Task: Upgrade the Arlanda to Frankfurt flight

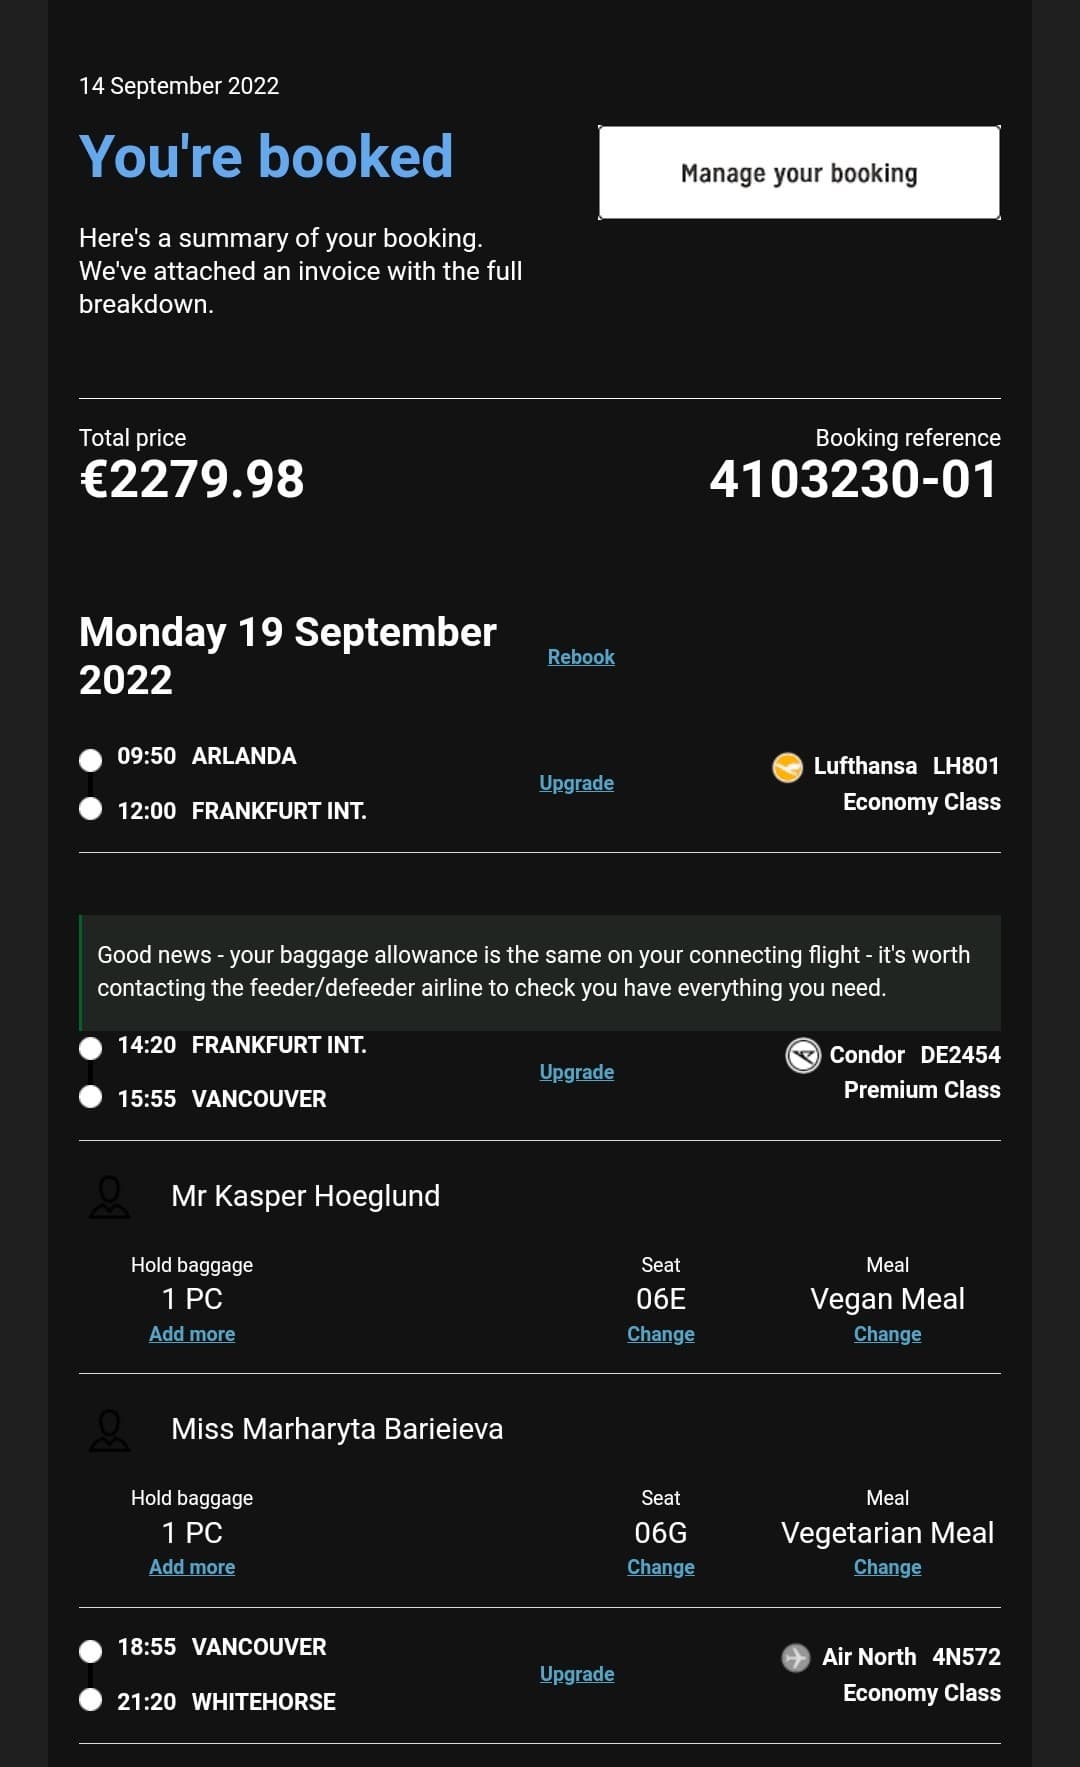Action: [x=576, y=783]
